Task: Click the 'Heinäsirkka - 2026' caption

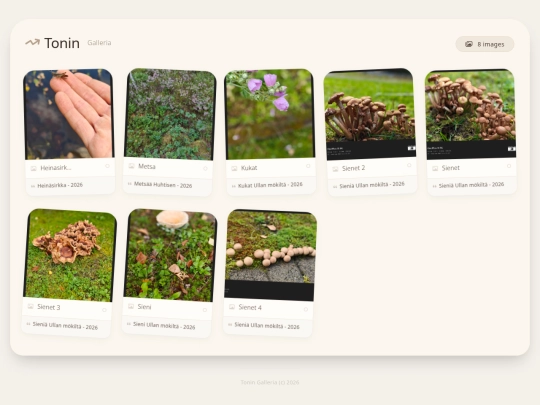Action: (60, 185)
